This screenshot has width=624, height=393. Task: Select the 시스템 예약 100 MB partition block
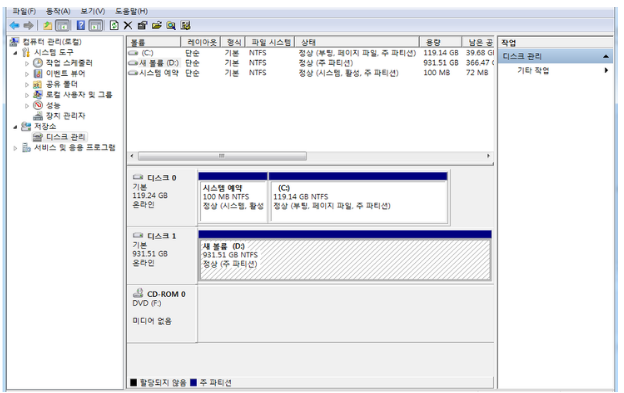point(233,197)
